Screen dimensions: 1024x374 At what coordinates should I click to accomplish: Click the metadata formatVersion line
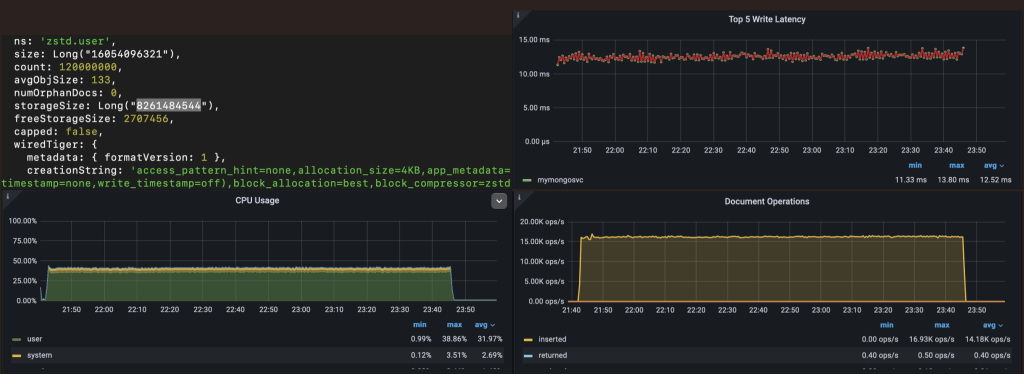click(x=125, y=157)
